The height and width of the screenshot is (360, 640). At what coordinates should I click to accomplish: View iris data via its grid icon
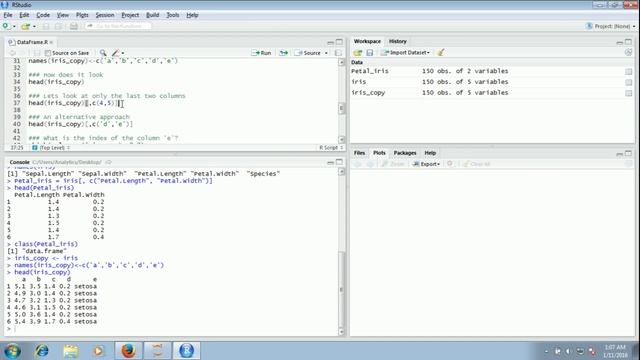coord(629,82)
